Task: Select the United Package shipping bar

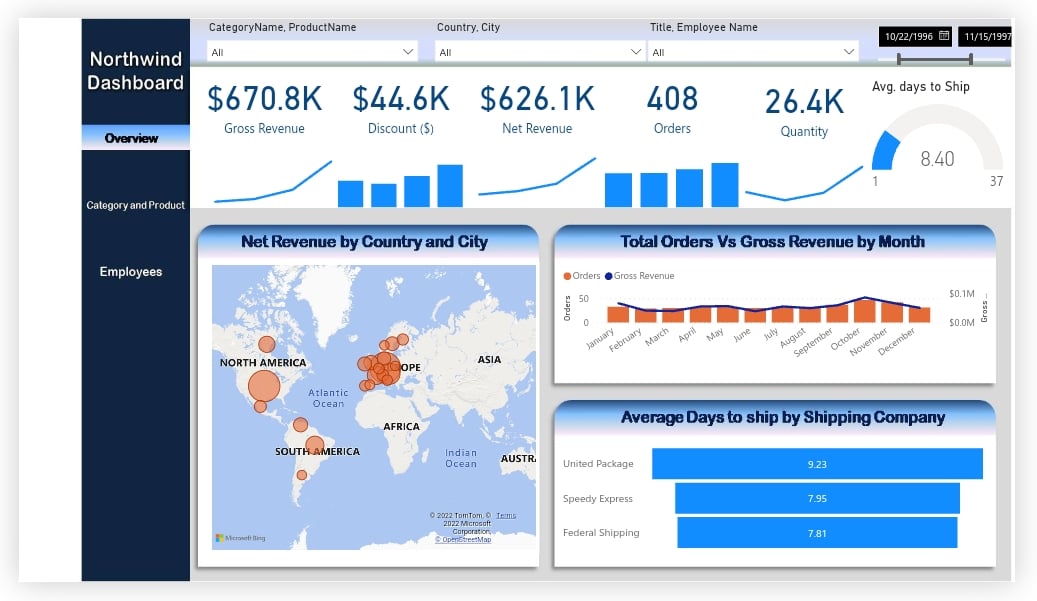Action: click(x=817, y=464)
